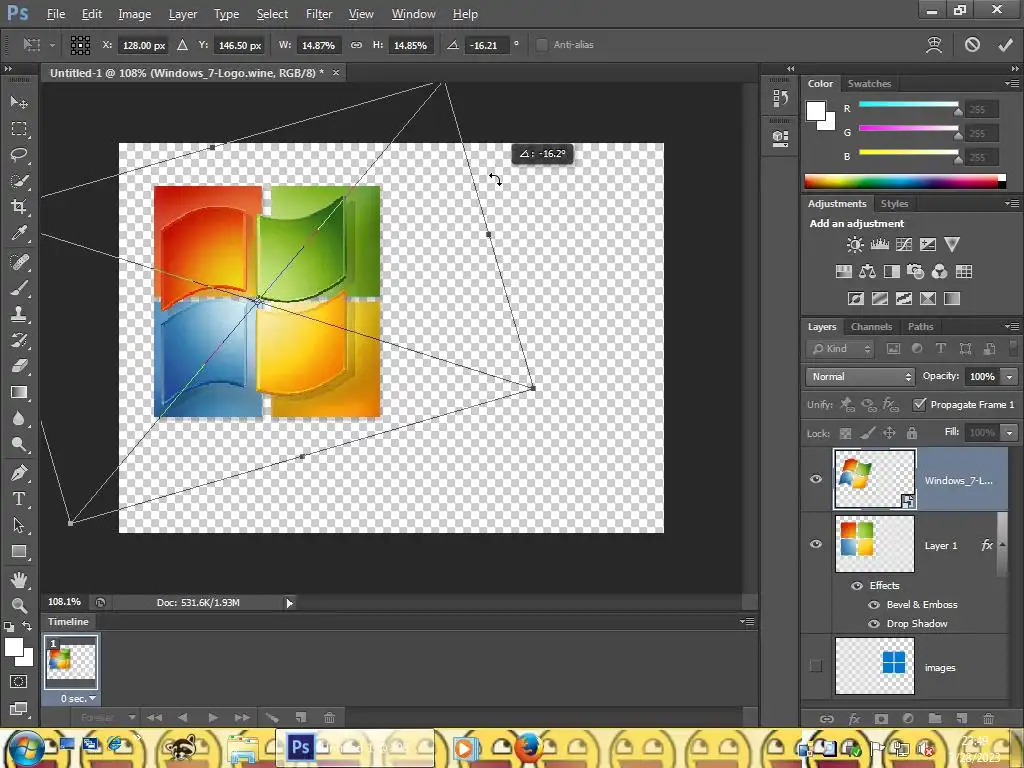Collapse Layer 1 effects list arrow
Viewport: 1024px width, 768px height.
click(1002, 545)
